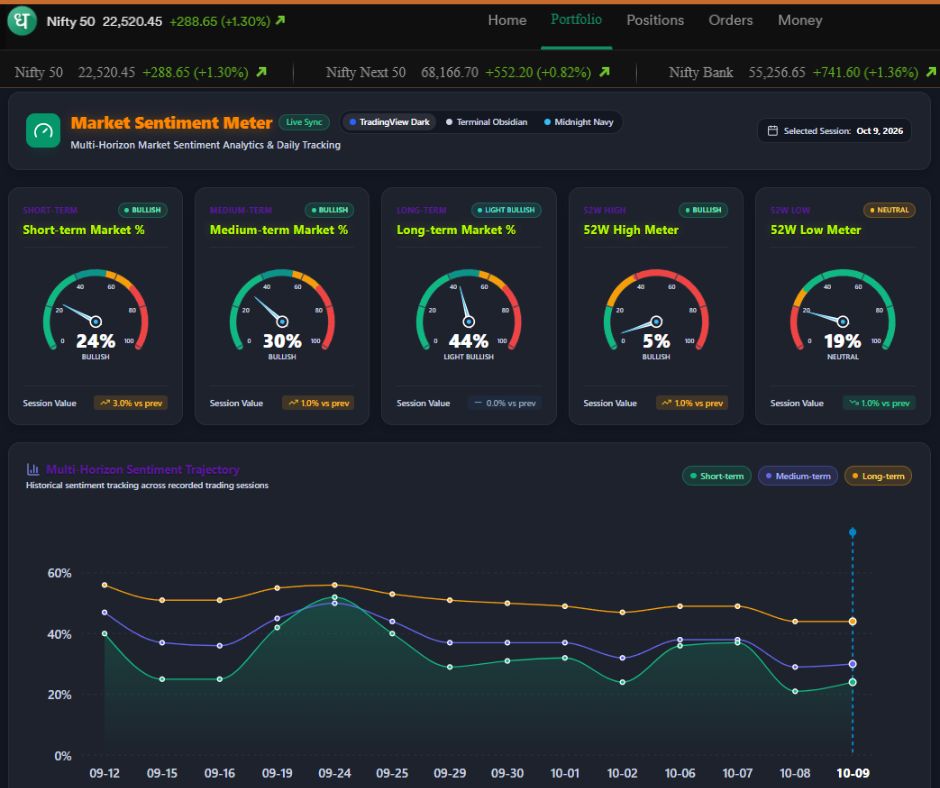Select the 09-24 date on the chart axis

pyautogui.click(x=335, y=773)
